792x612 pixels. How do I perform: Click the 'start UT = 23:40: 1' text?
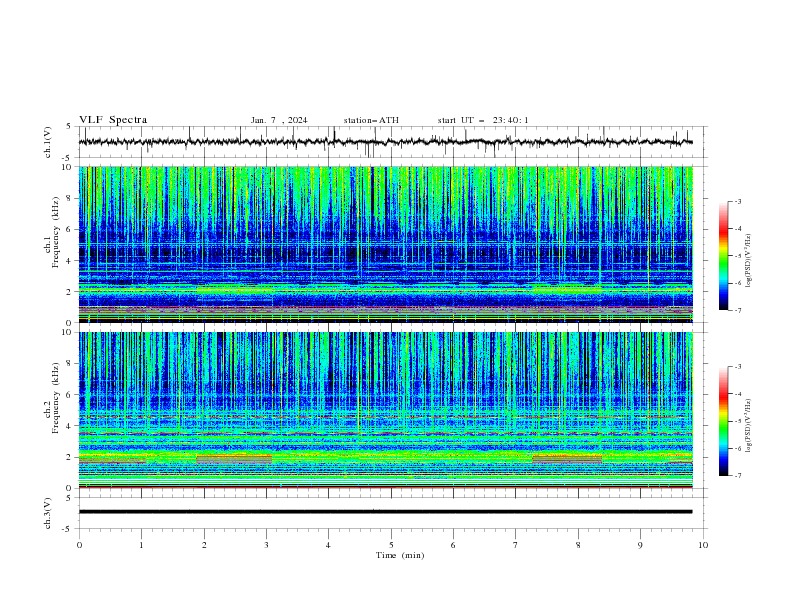click(x=483, y=120)
